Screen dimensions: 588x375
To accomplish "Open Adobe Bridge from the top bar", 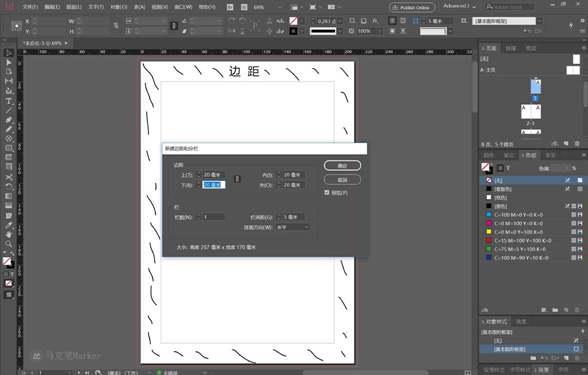I will pos(230,7).
